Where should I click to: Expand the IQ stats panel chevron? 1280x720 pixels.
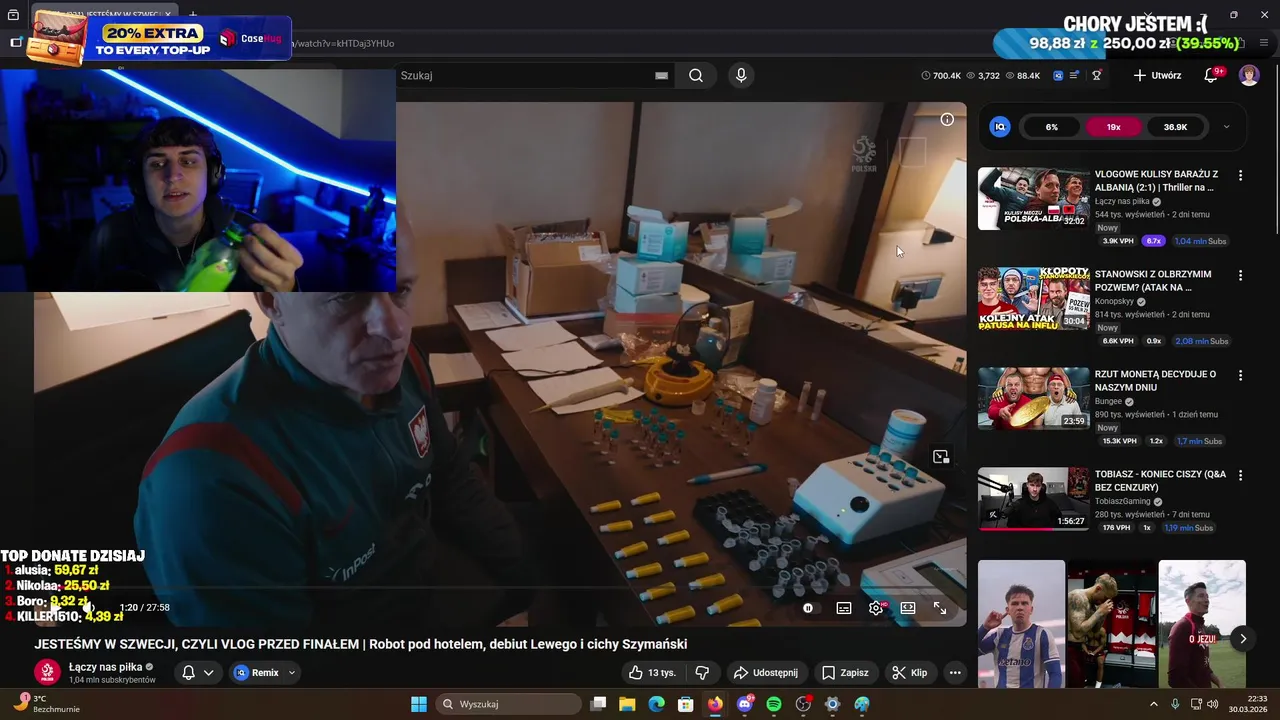pyautogui.click(x=1226, y=127)
